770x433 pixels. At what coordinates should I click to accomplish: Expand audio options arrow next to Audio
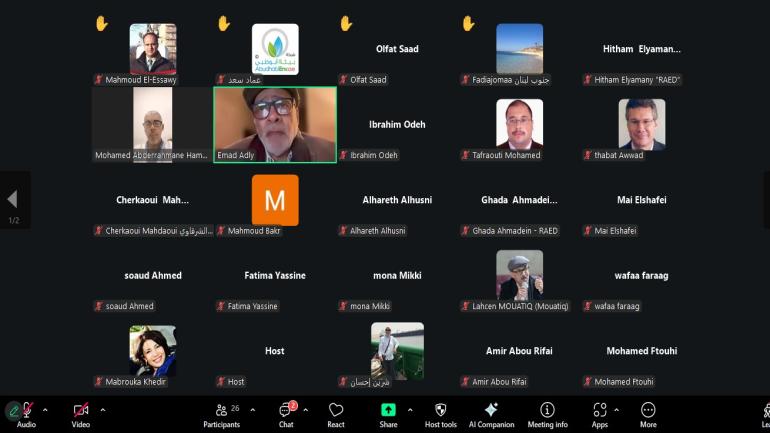pos(45,409)
